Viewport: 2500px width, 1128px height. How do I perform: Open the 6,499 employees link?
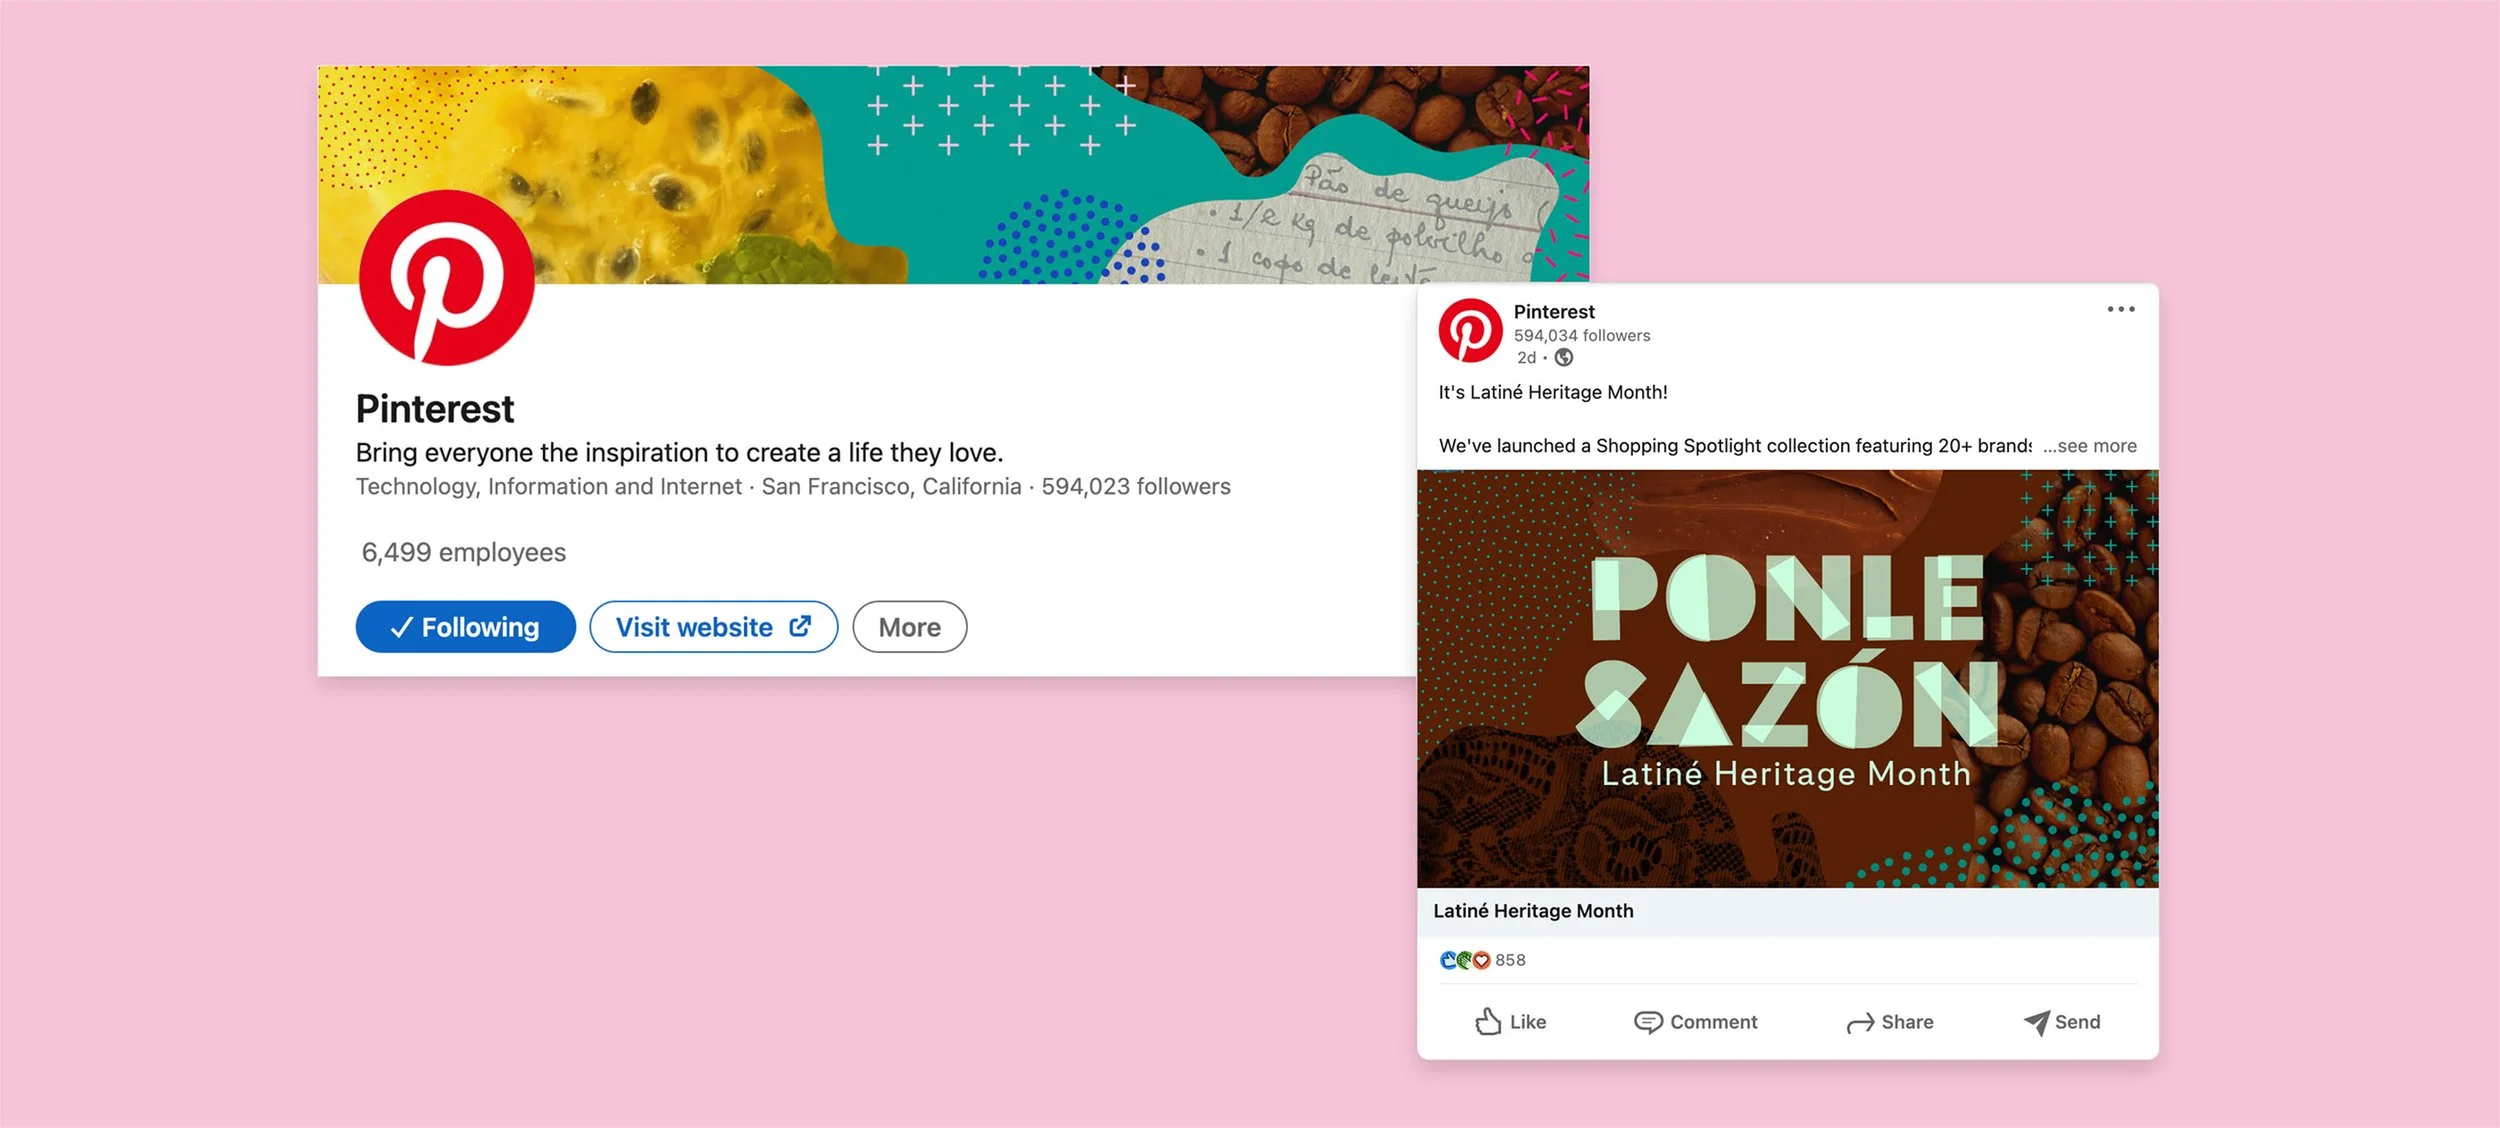point(463,552)
